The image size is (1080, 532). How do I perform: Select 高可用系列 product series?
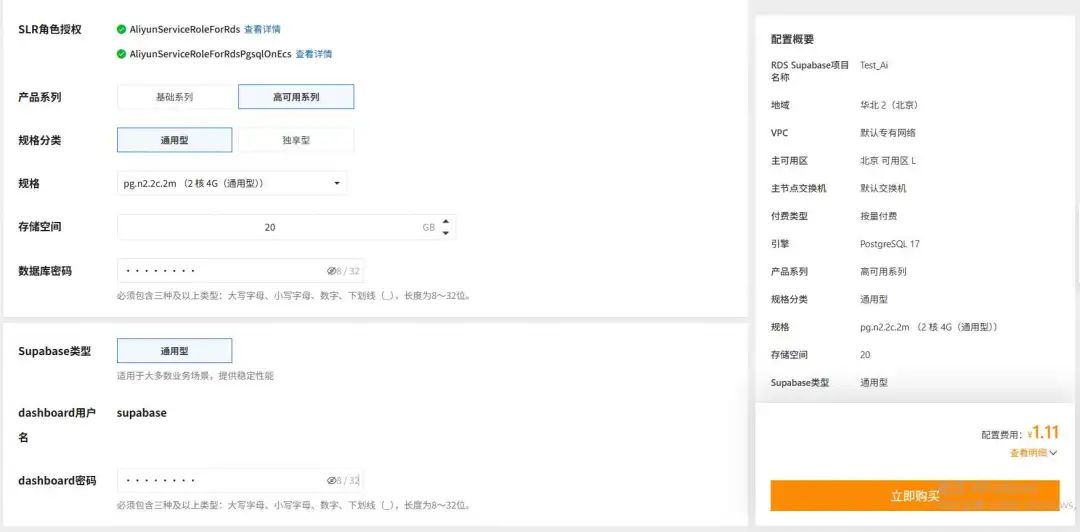(x=296, y=97)
